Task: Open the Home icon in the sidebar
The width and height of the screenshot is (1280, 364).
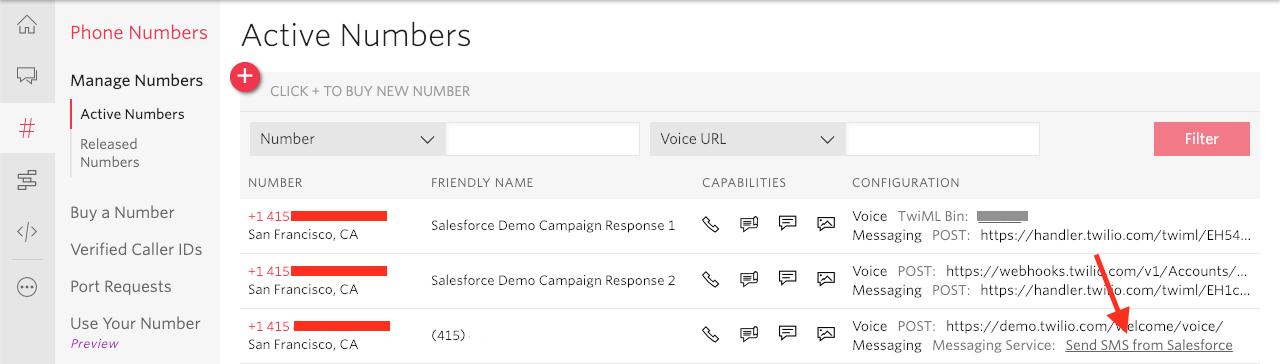Action: point(27,24)
